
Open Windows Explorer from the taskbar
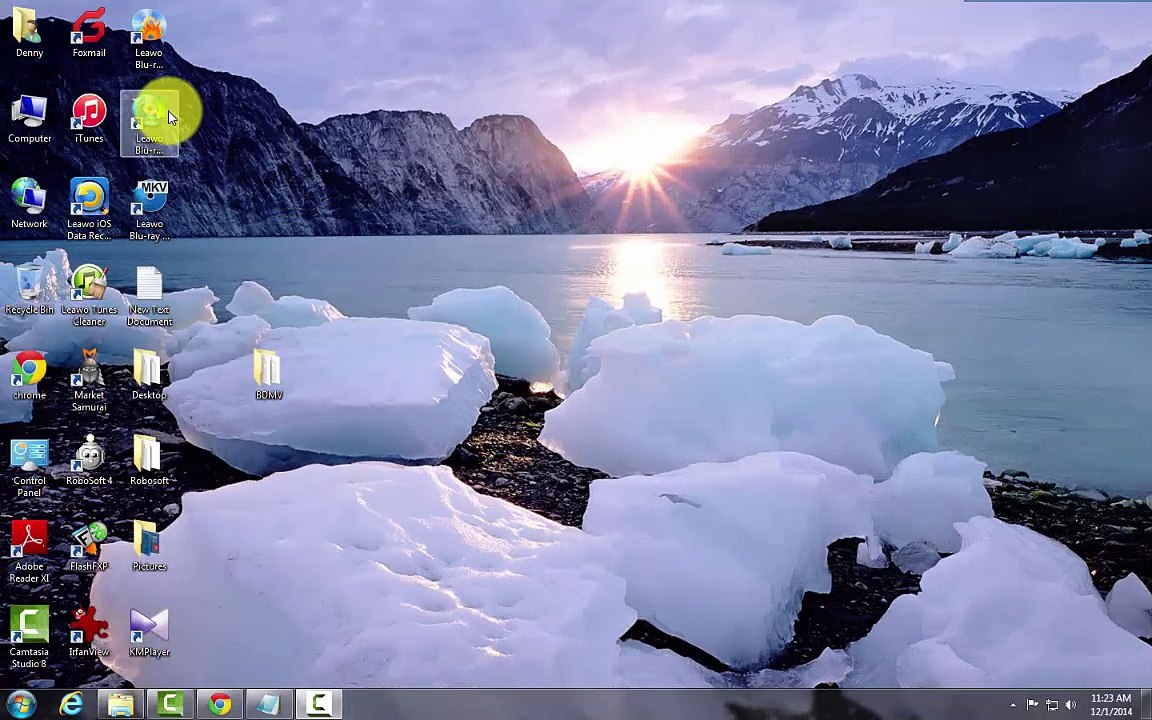pyautogui.click(x=120, y=705)
